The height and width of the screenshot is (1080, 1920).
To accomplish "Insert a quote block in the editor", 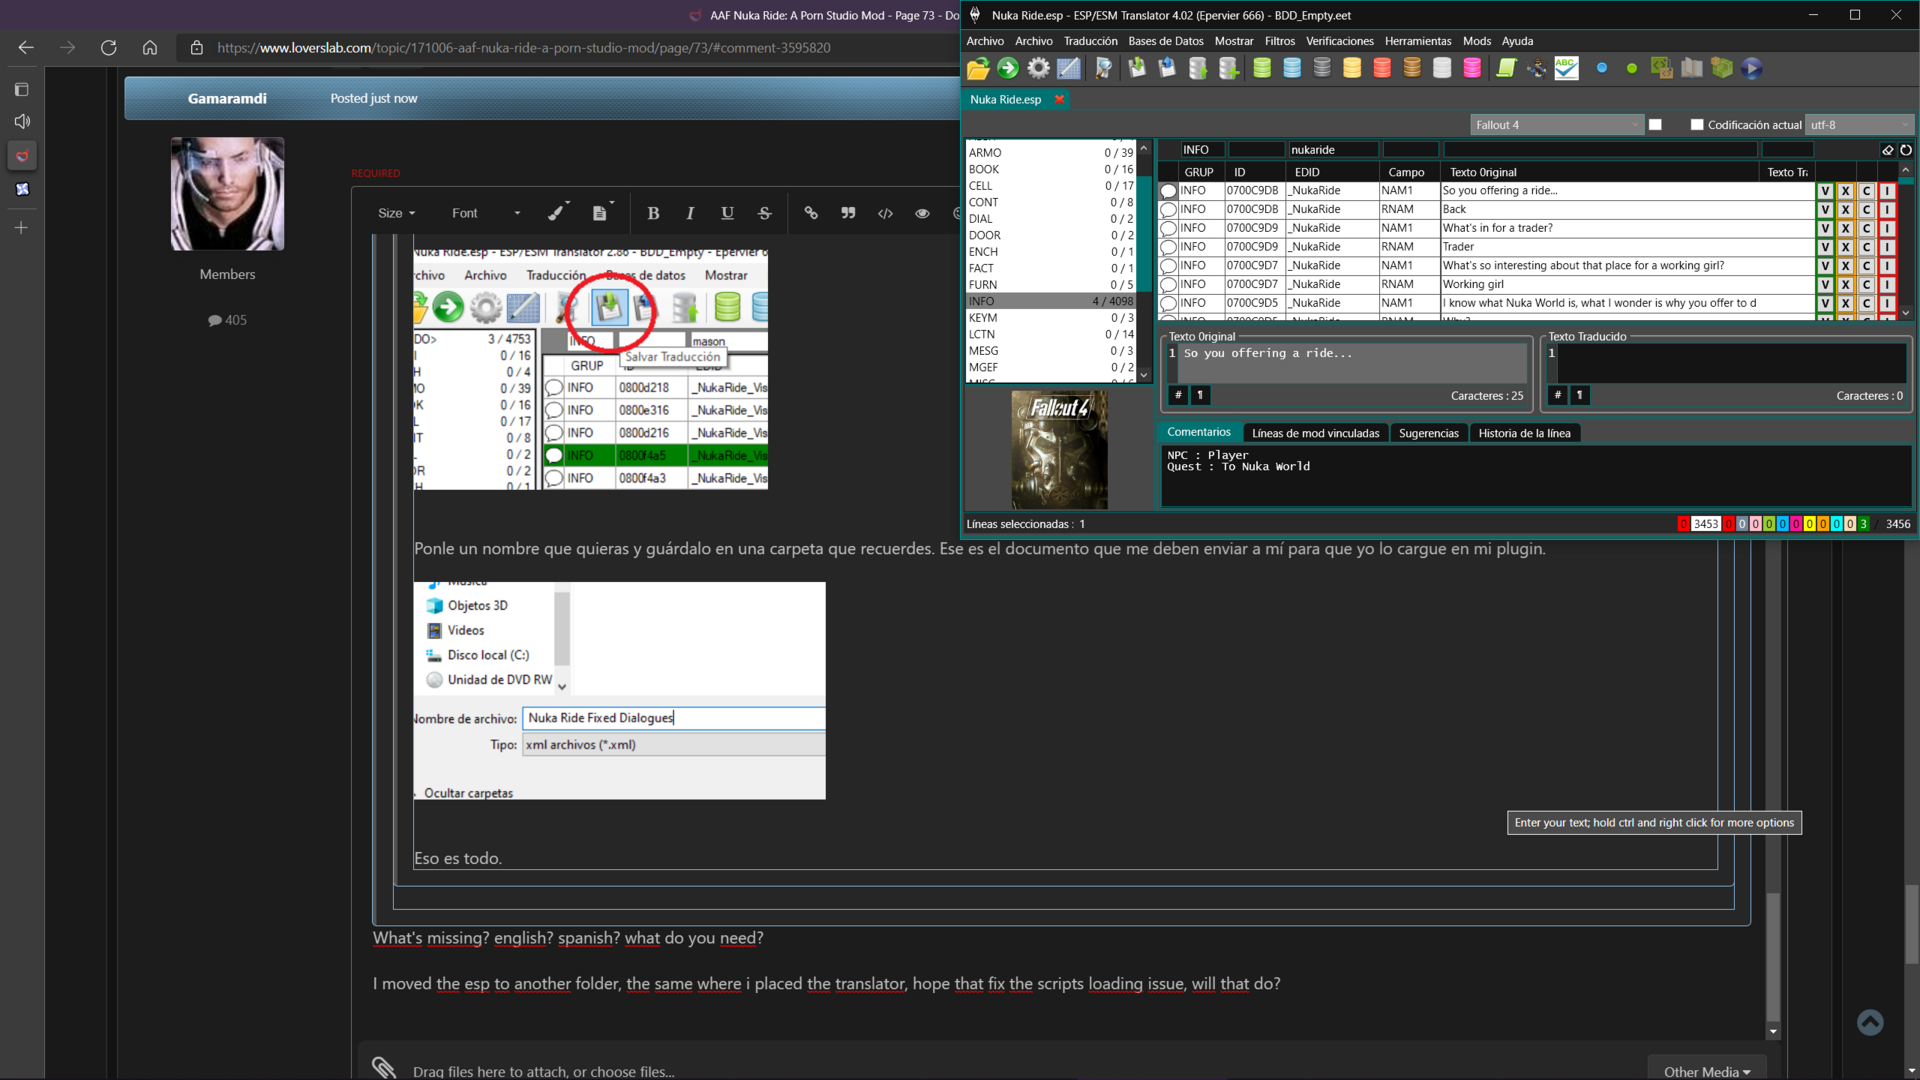I will pos(848,213).
